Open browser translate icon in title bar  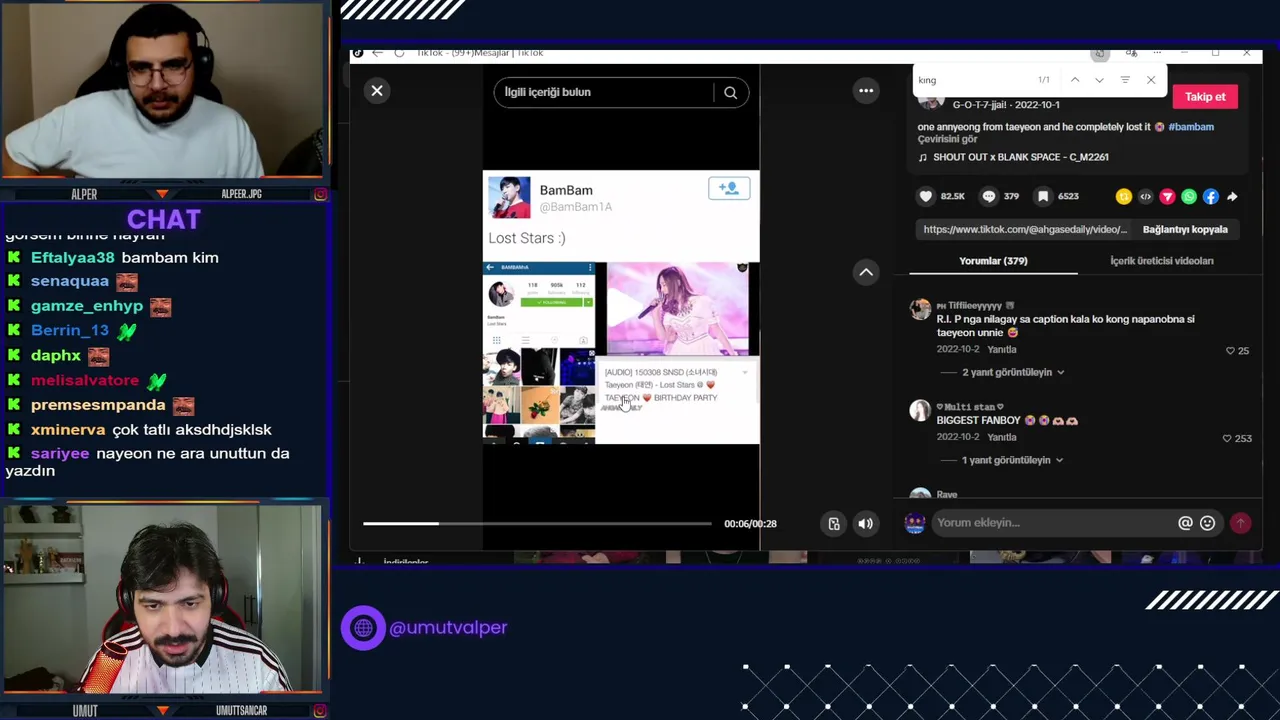point(1131,53)
